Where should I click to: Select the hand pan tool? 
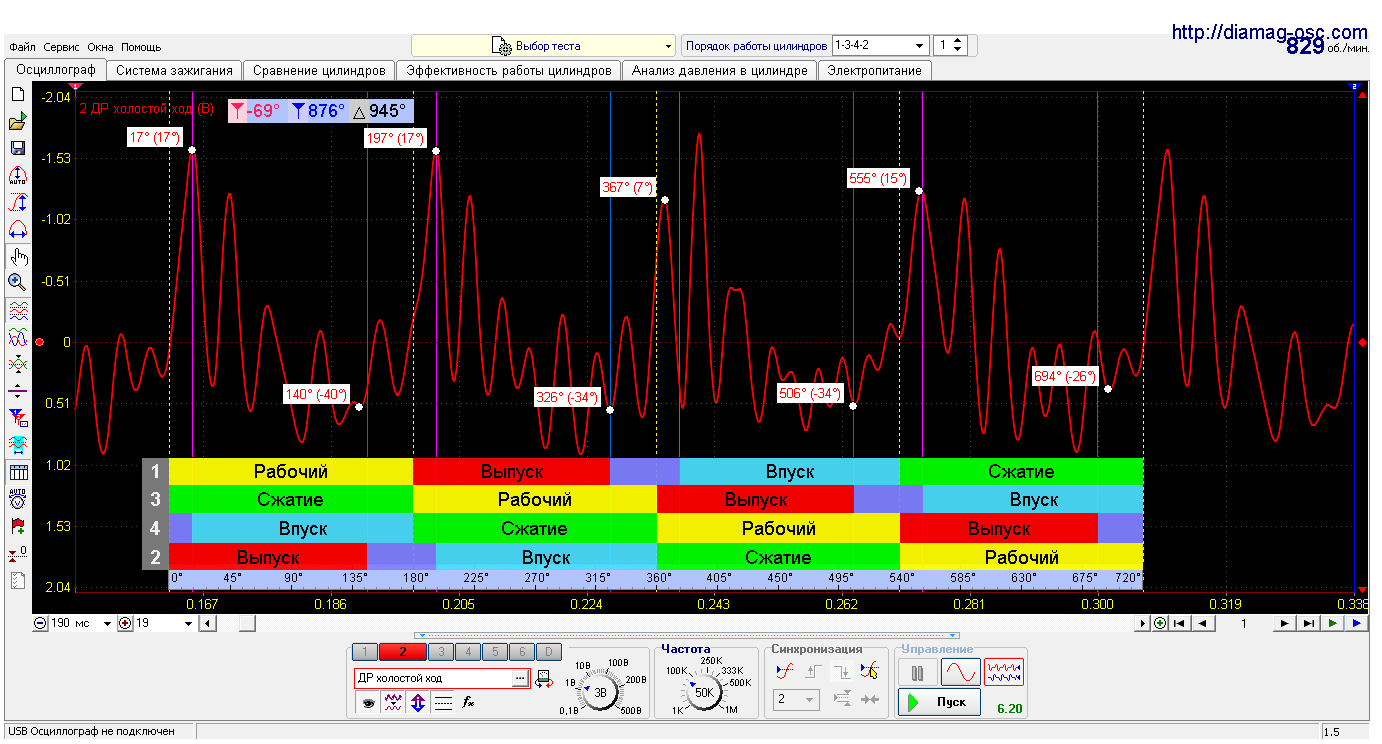pyautogui.click(x=17, y=257)
